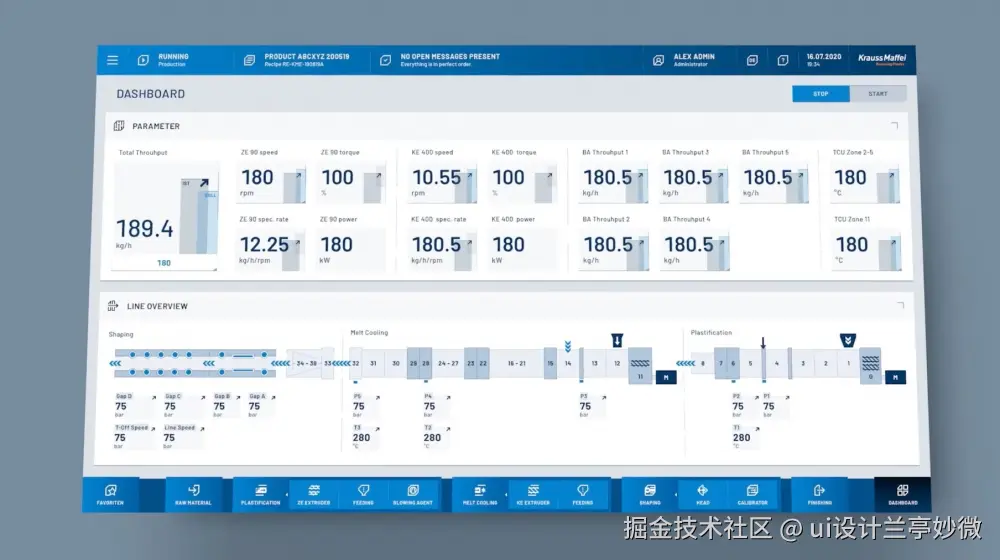Open the messages status icon

[x=385, y=60]
